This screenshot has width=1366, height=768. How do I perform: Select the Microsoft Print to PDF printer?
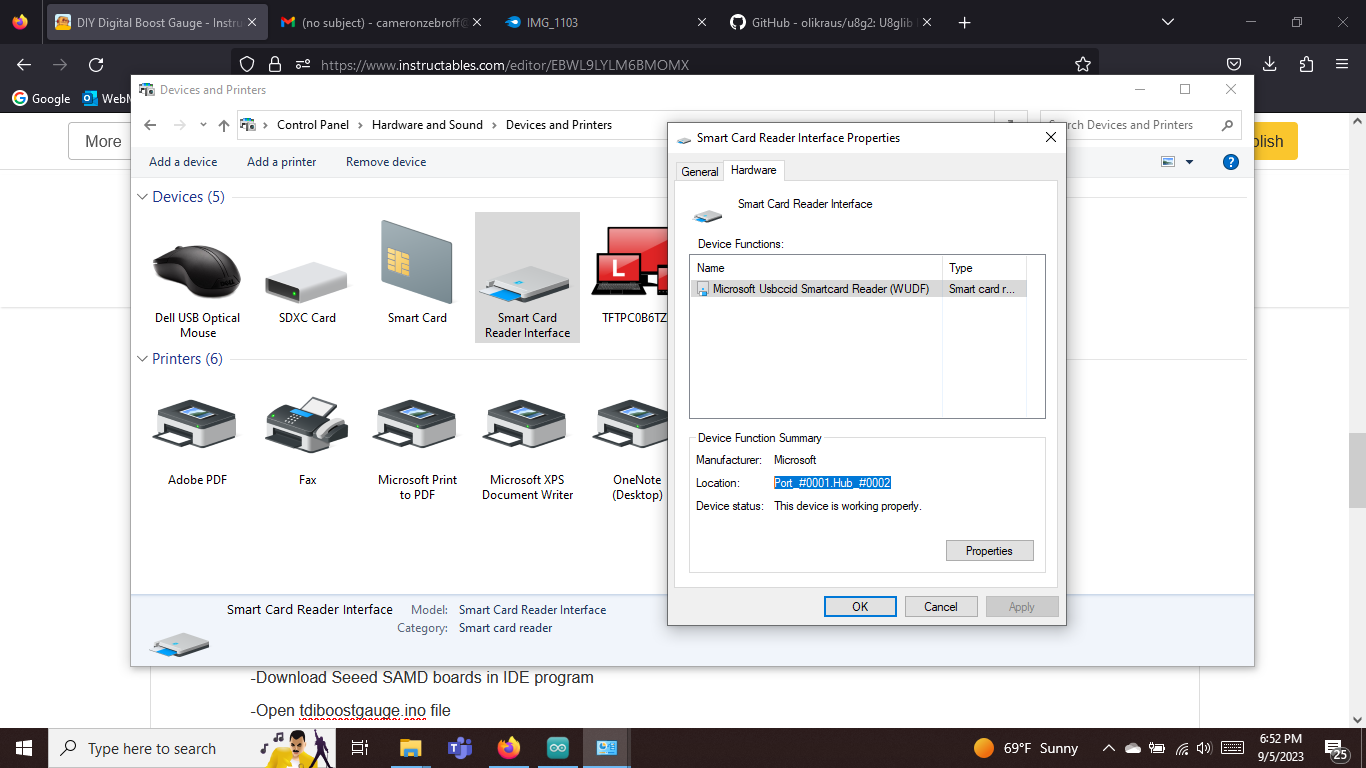pos(417,448)
